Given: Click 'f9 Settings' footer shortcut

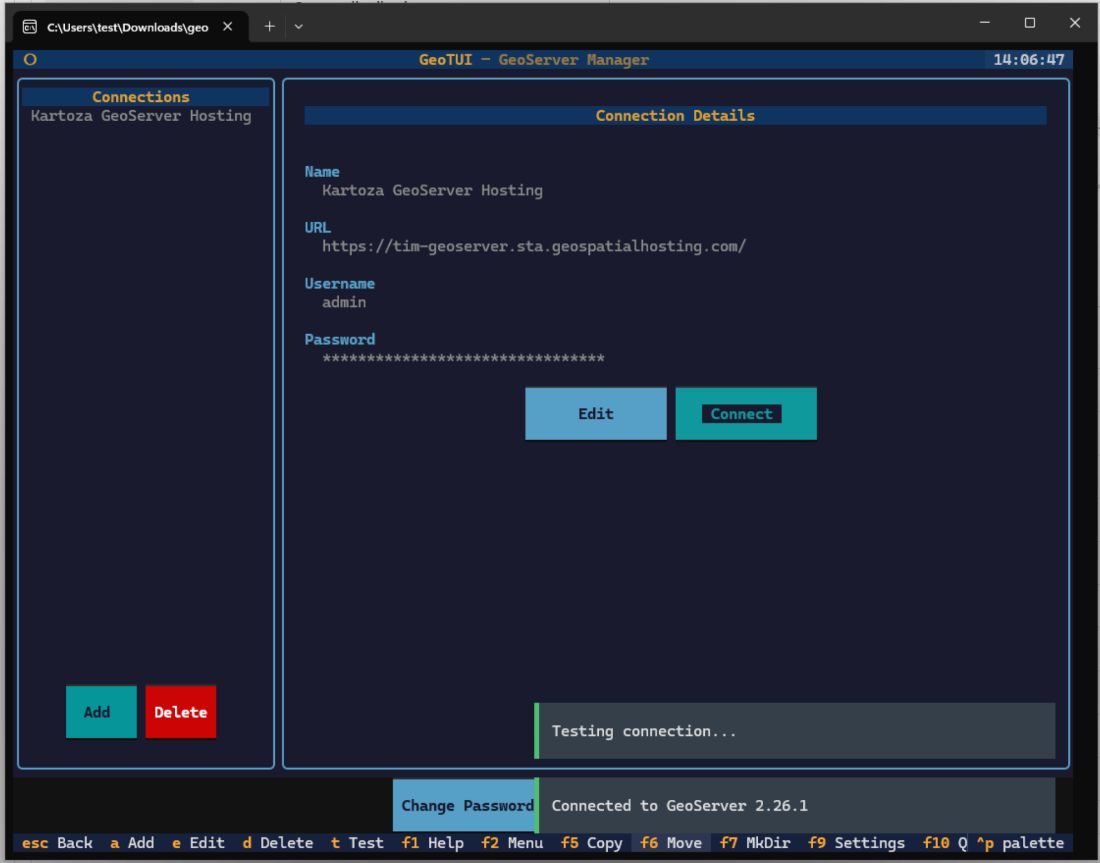Looking at the screenshot, I should [856, 843].
